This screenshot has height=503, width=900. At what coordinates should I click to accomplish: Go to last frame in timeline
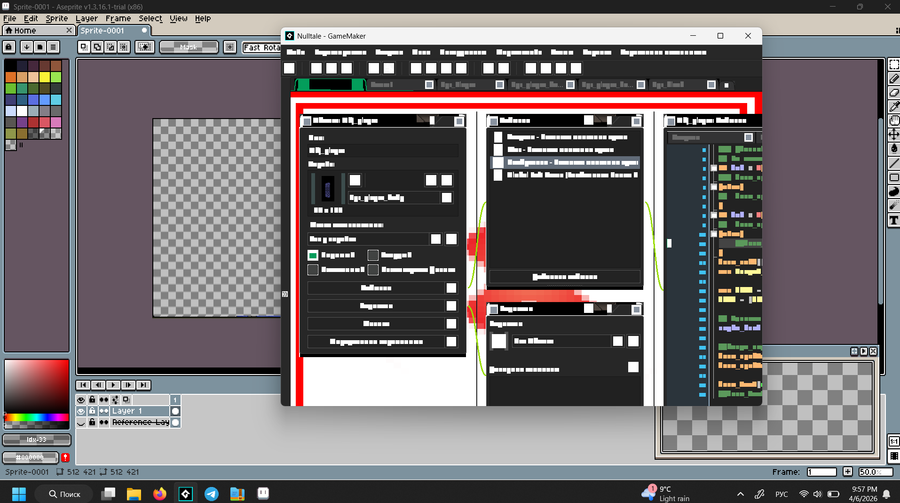click(143, 385)
